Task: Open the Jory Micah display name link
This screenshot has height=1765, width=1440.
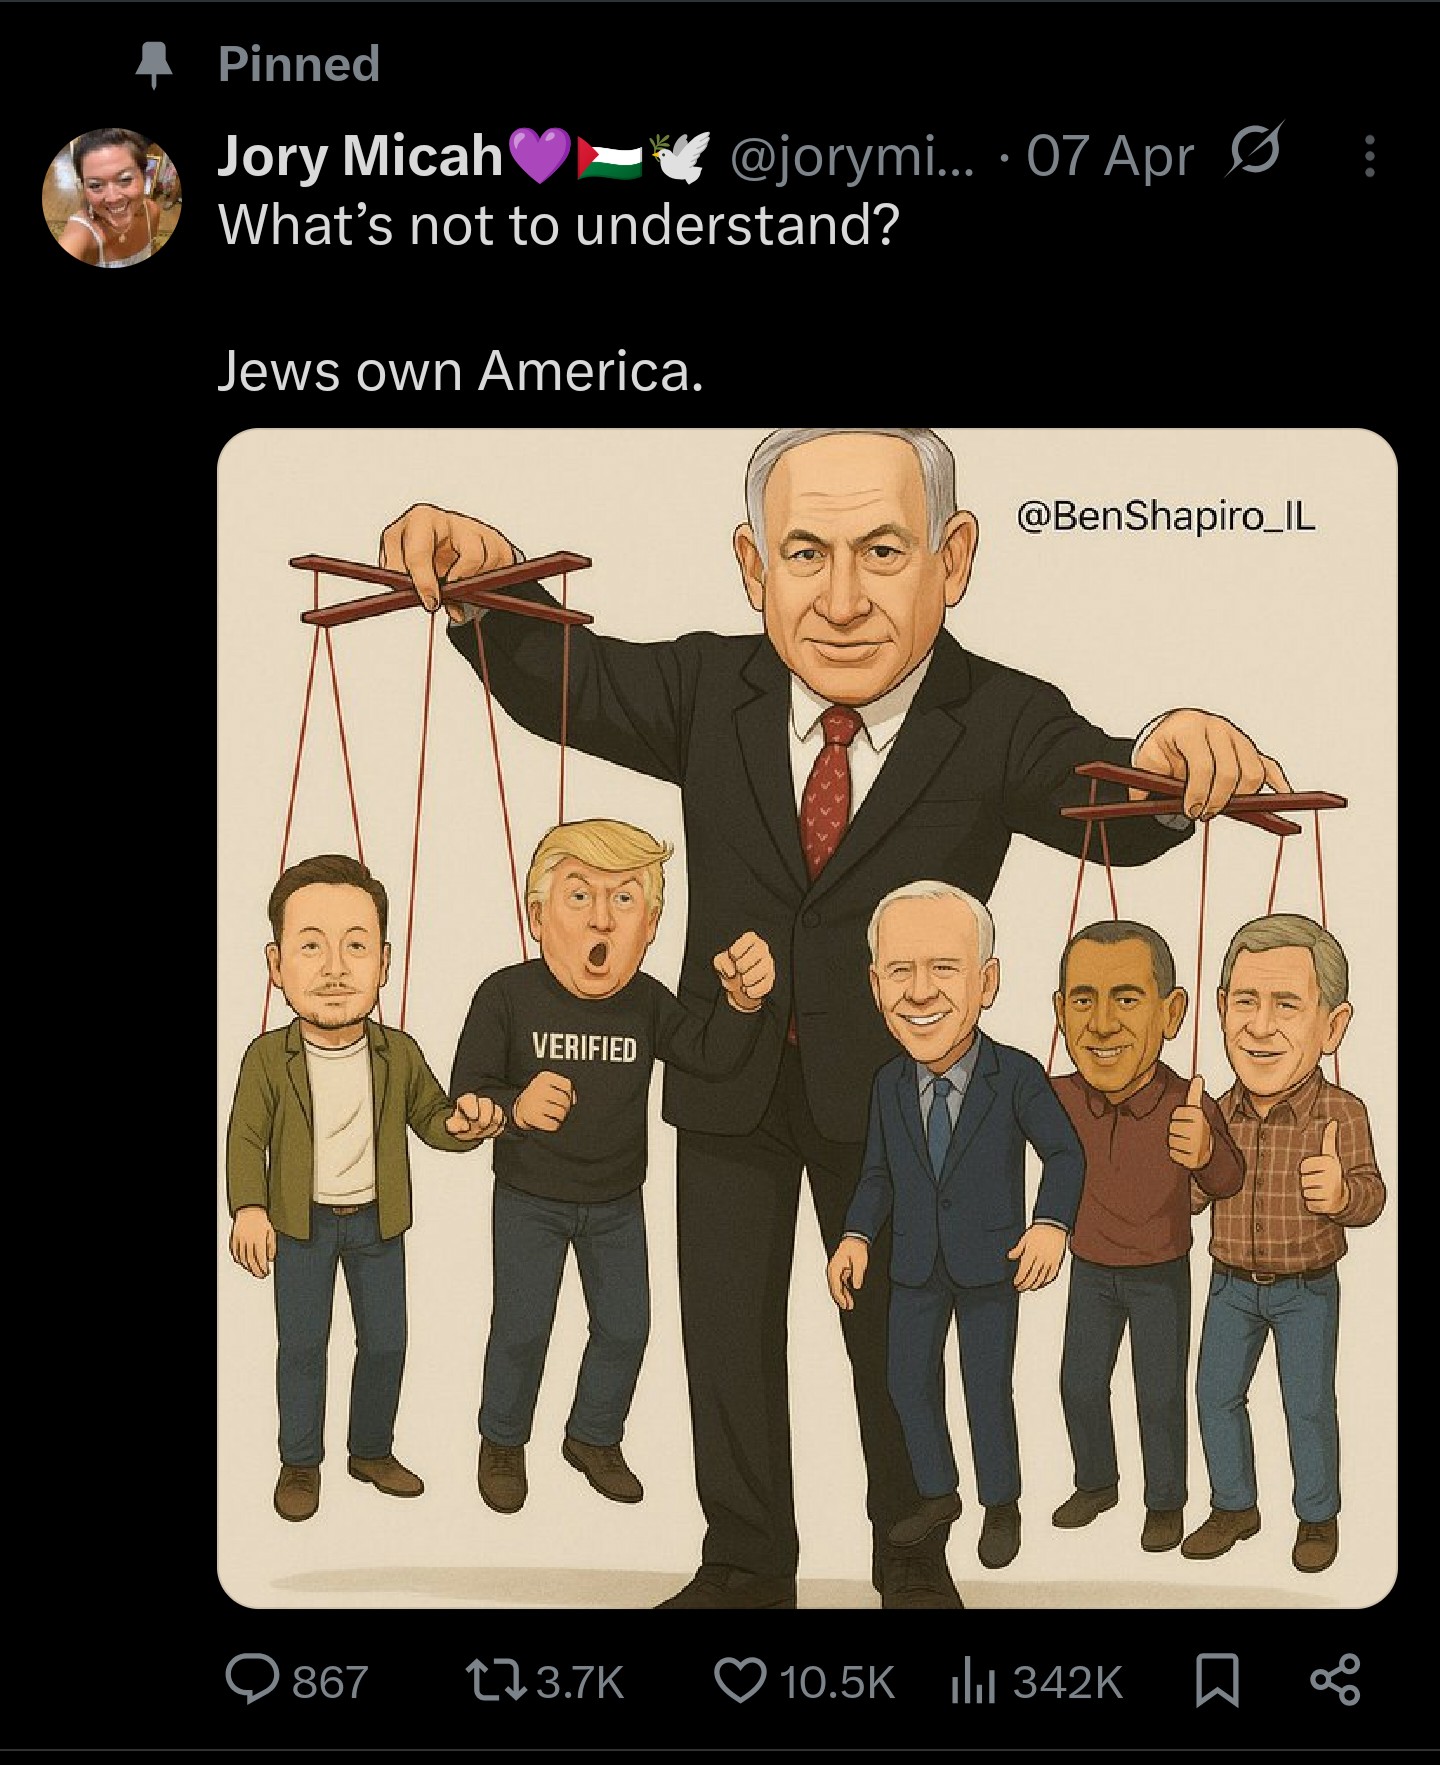Action: 360,157
